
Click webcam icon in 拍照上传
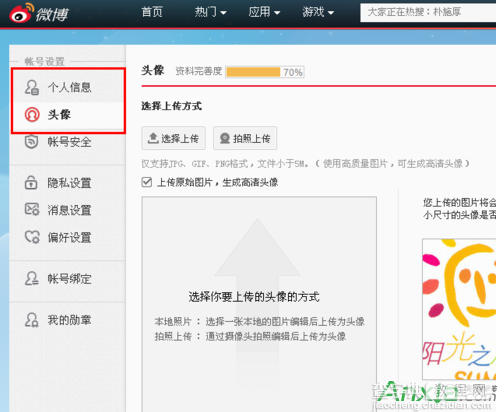pyautogui.click(x=225, y=138)
